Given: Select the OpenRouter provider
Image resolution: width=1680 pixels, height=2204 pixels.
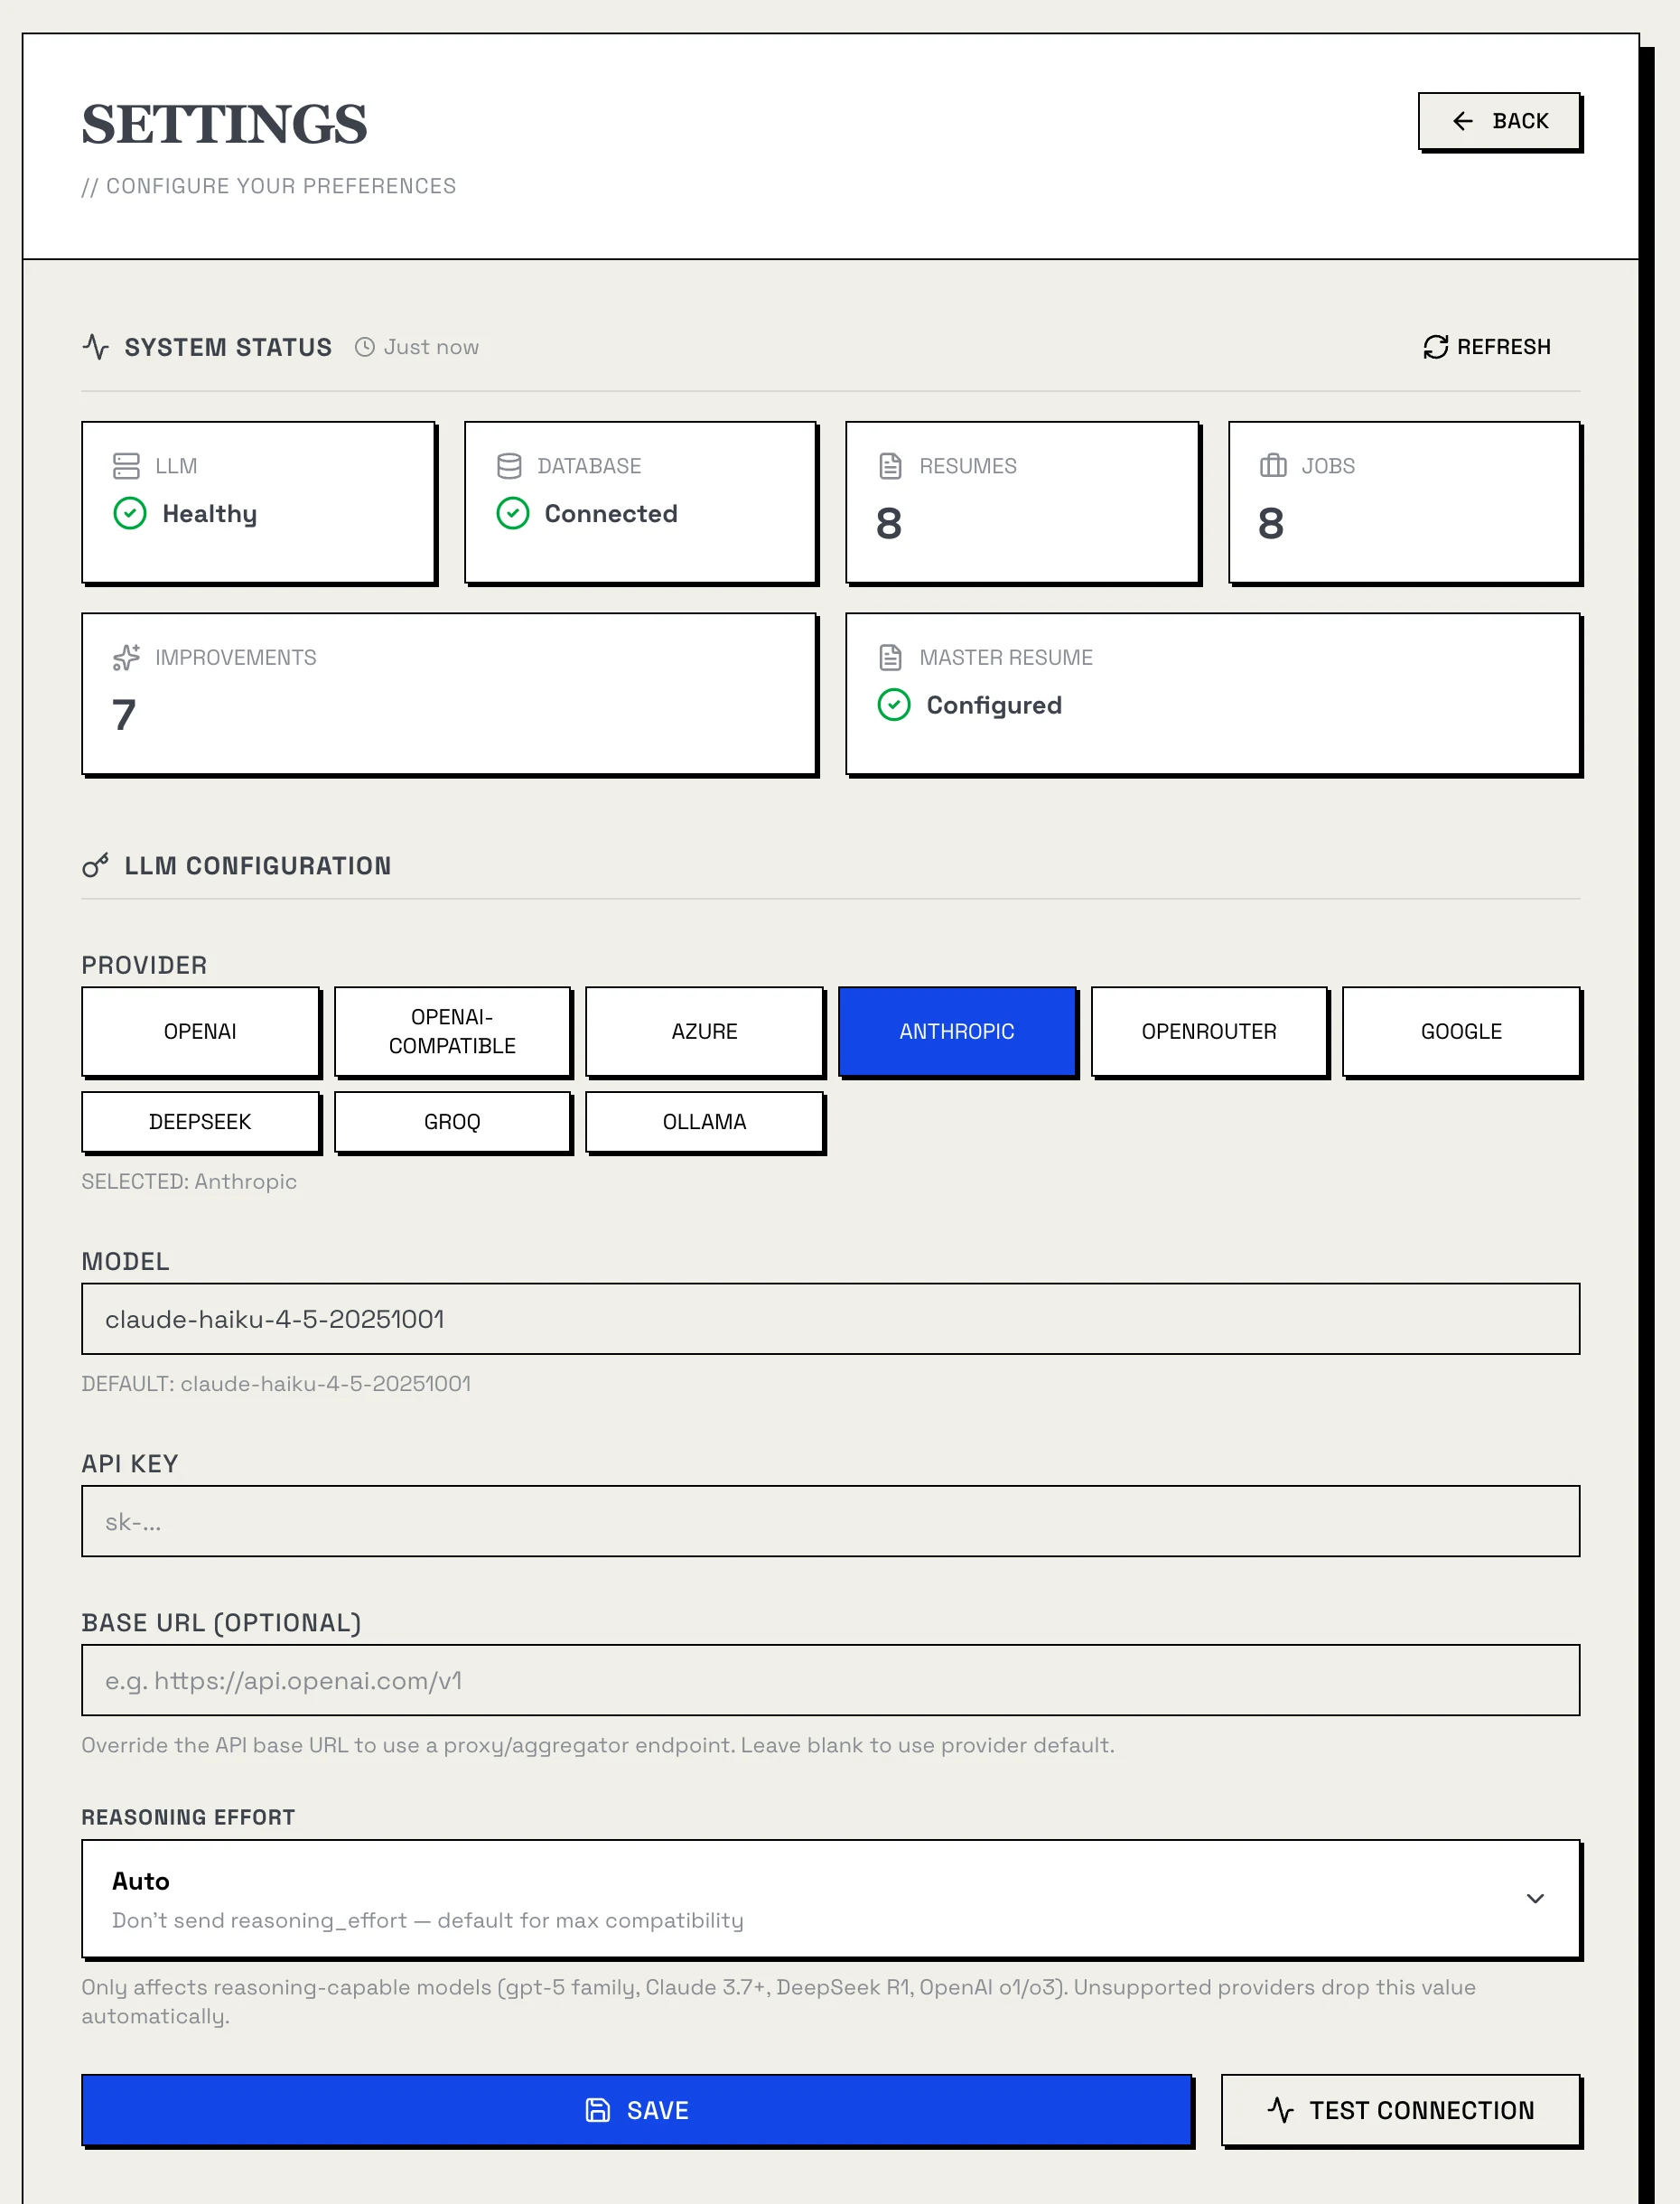Looking at the screenshot, I should coord(1209,1031).
